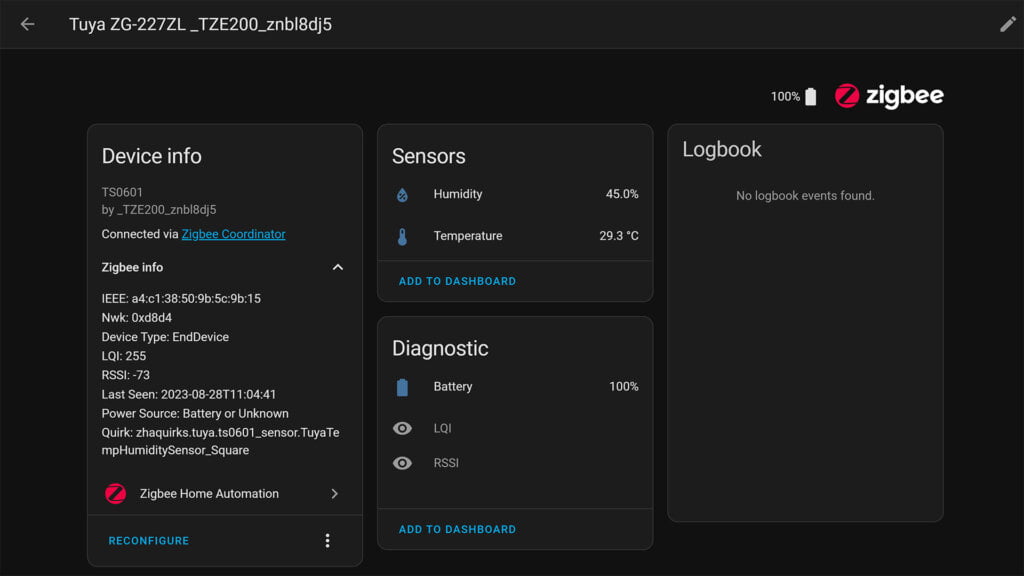
Task: Open the Temperature sensor entity
Action: click(515, 236)
